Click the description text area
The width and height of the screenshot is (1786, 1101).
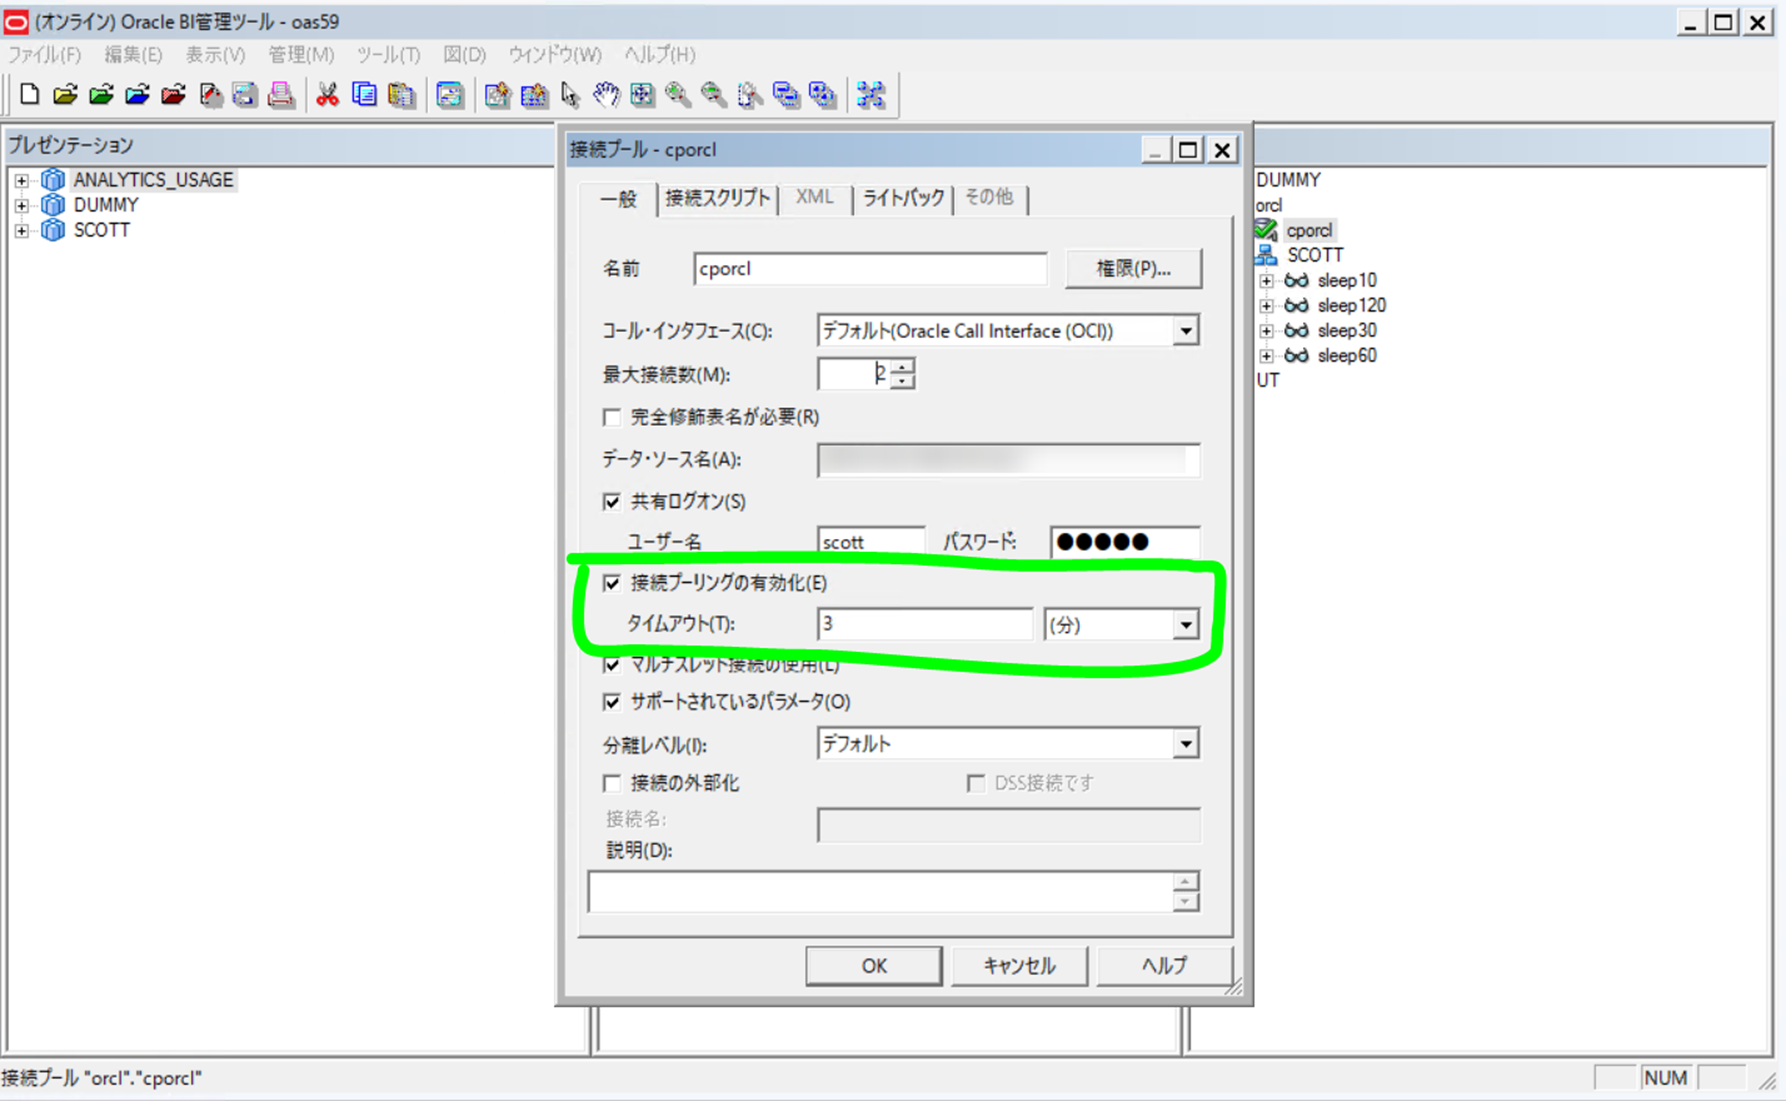pyautogui.click(x=883, y=892)
